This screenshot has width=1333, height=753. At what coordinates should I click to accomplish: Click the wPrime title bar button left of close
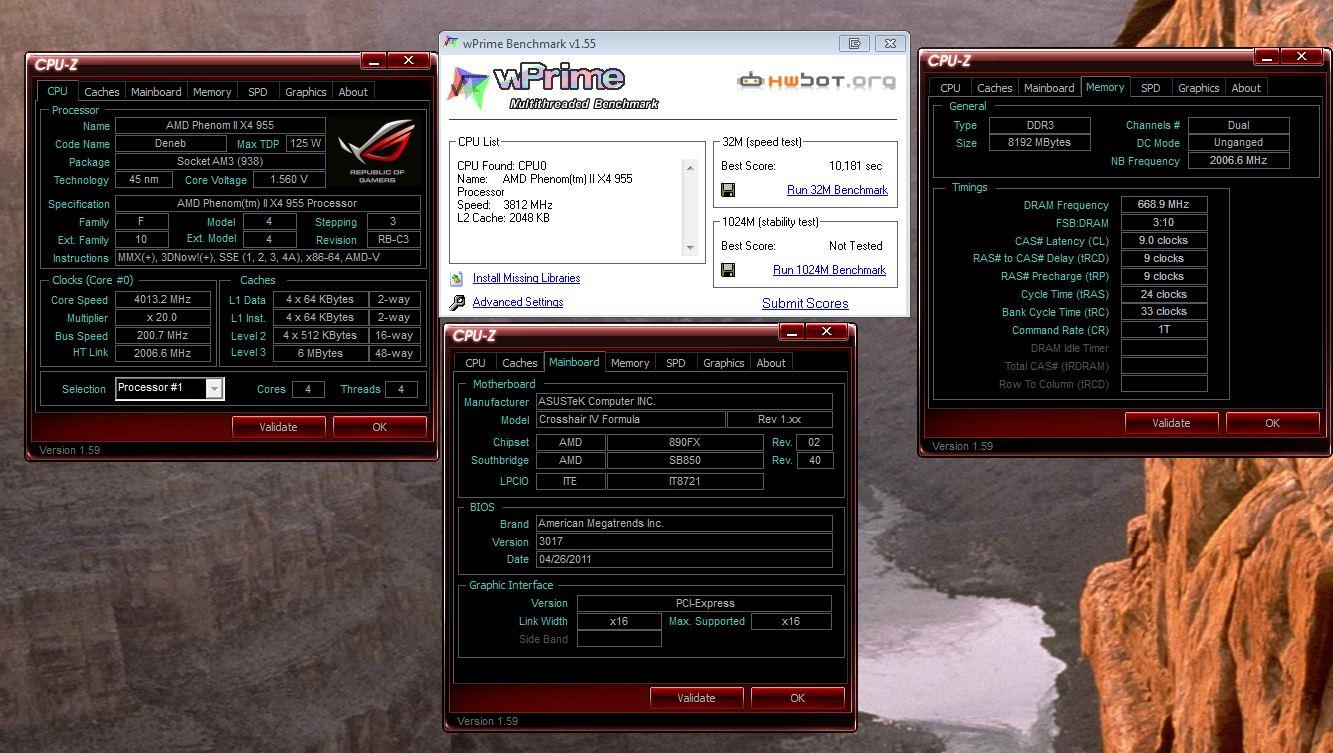point(854,44)
